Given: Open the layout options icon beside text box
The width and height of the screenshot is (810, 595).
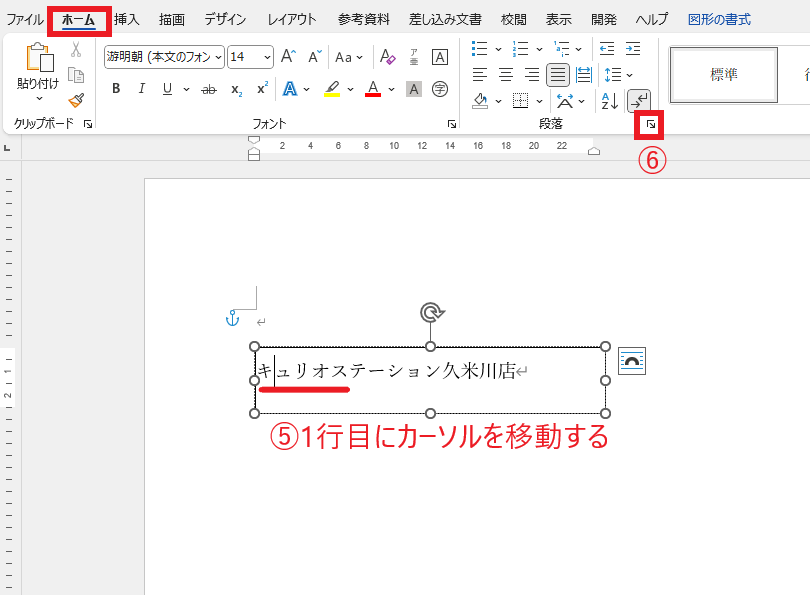Looking at the screenshot, I should tap(632, 361).
